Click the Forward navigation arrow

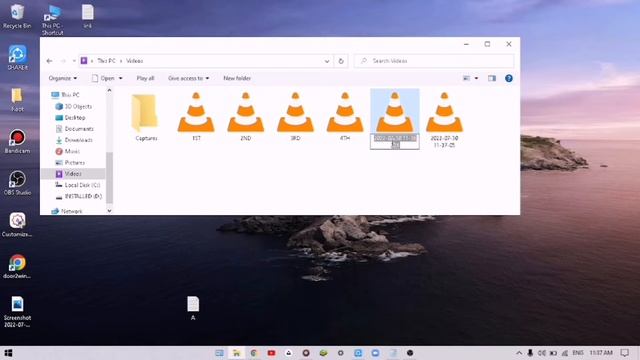(x=63, y=61)
